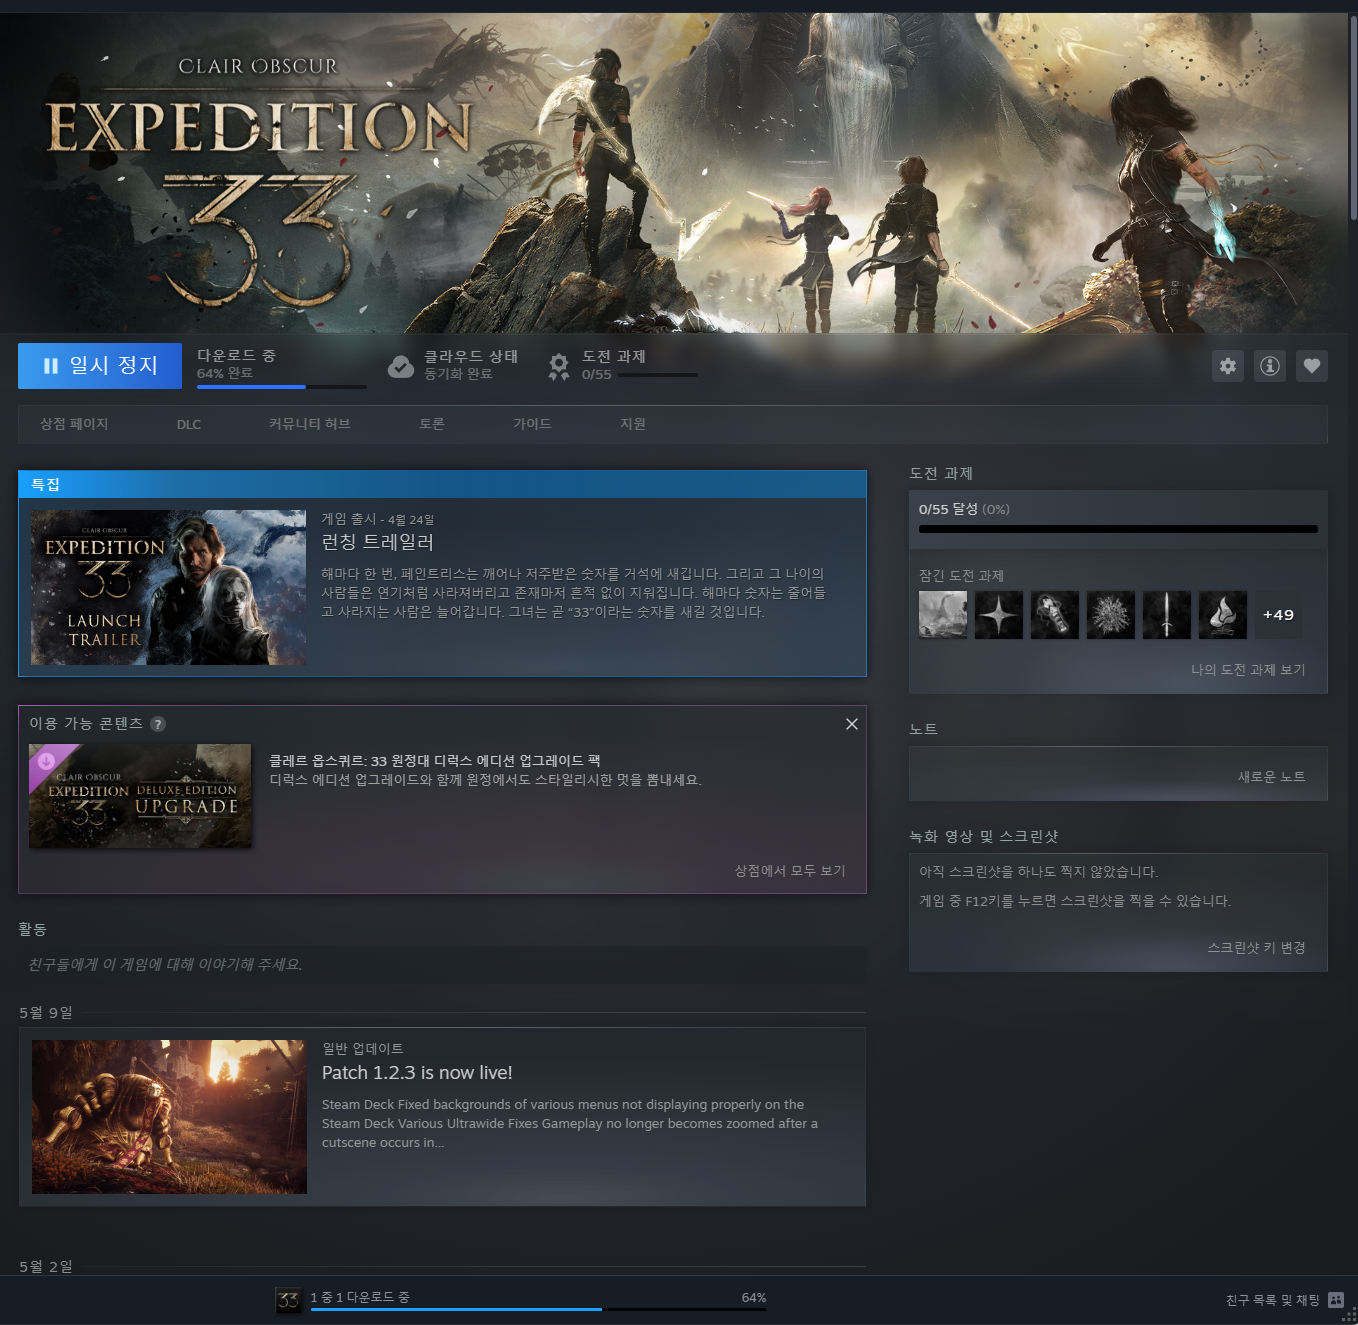
Task: Click the 특집 featured header bar
Action: coord(442,484)
